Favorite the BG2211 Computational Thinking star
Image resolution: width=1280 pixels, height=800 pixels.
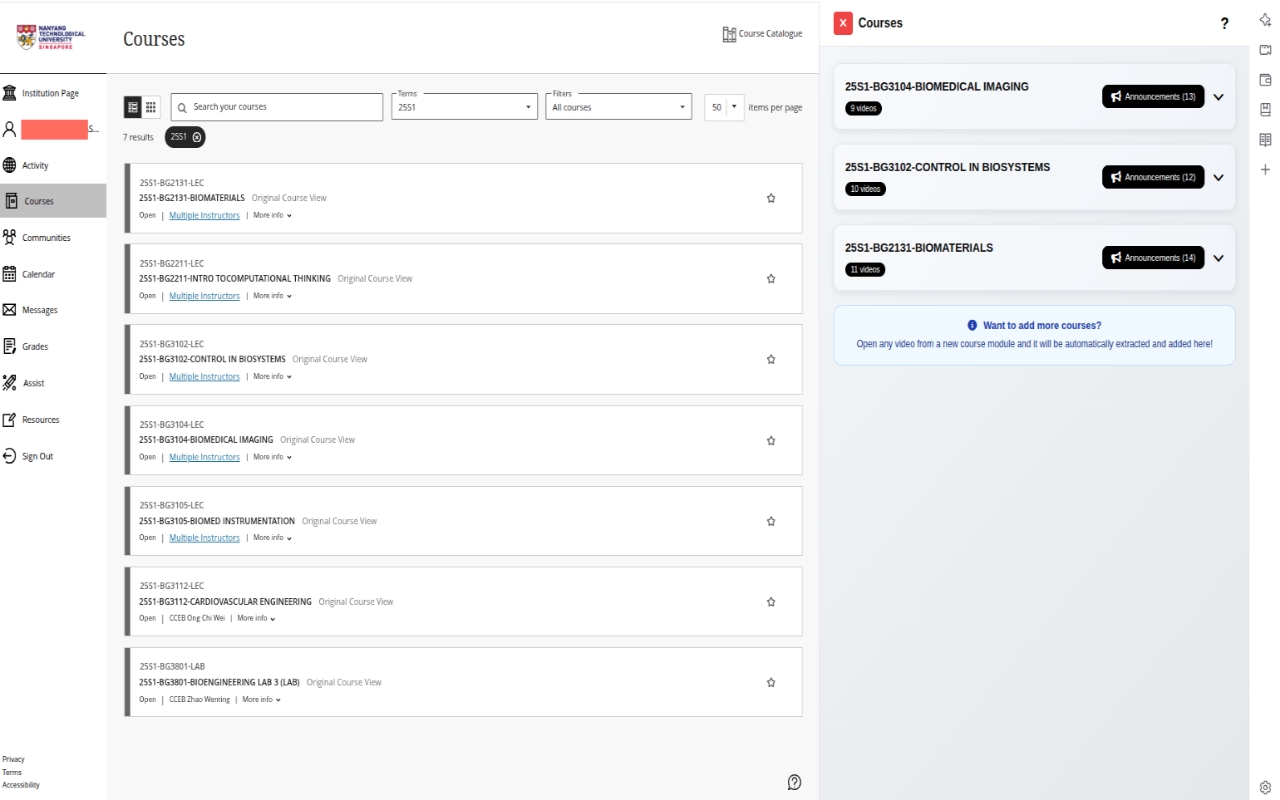771,279
